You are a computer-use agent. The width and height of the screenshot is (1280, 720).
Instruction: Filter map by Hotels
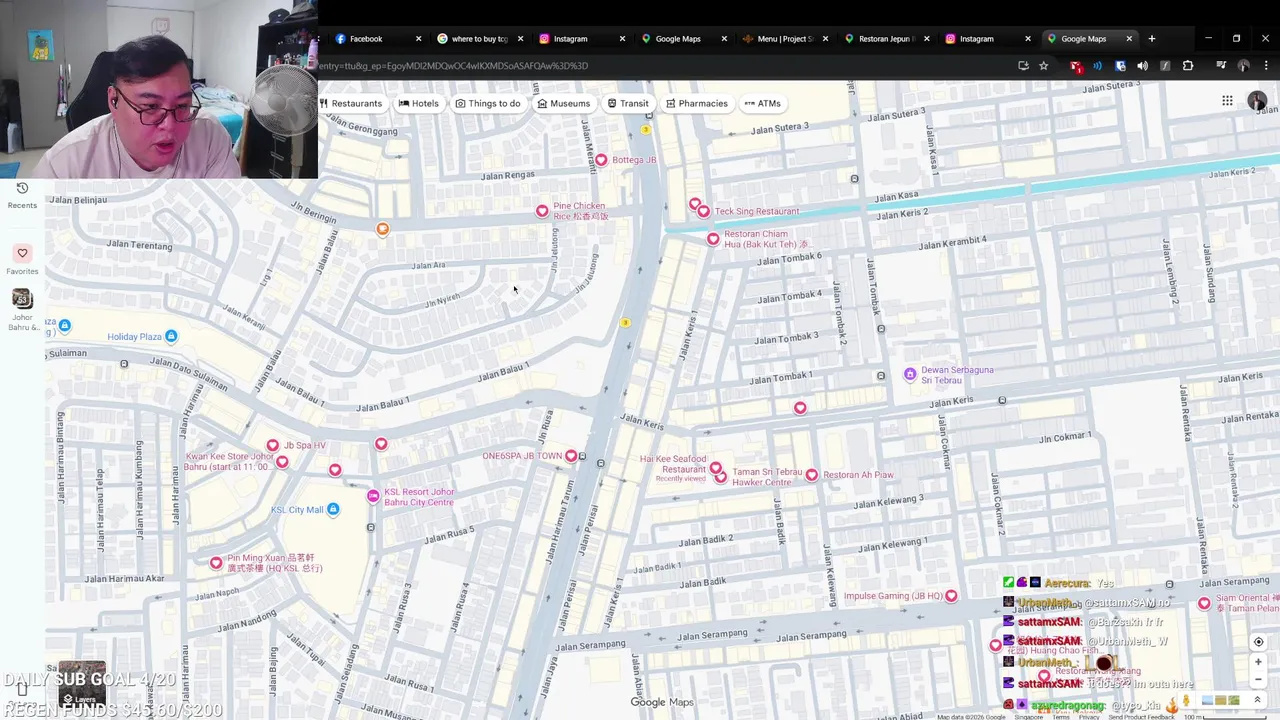point(418,103)
